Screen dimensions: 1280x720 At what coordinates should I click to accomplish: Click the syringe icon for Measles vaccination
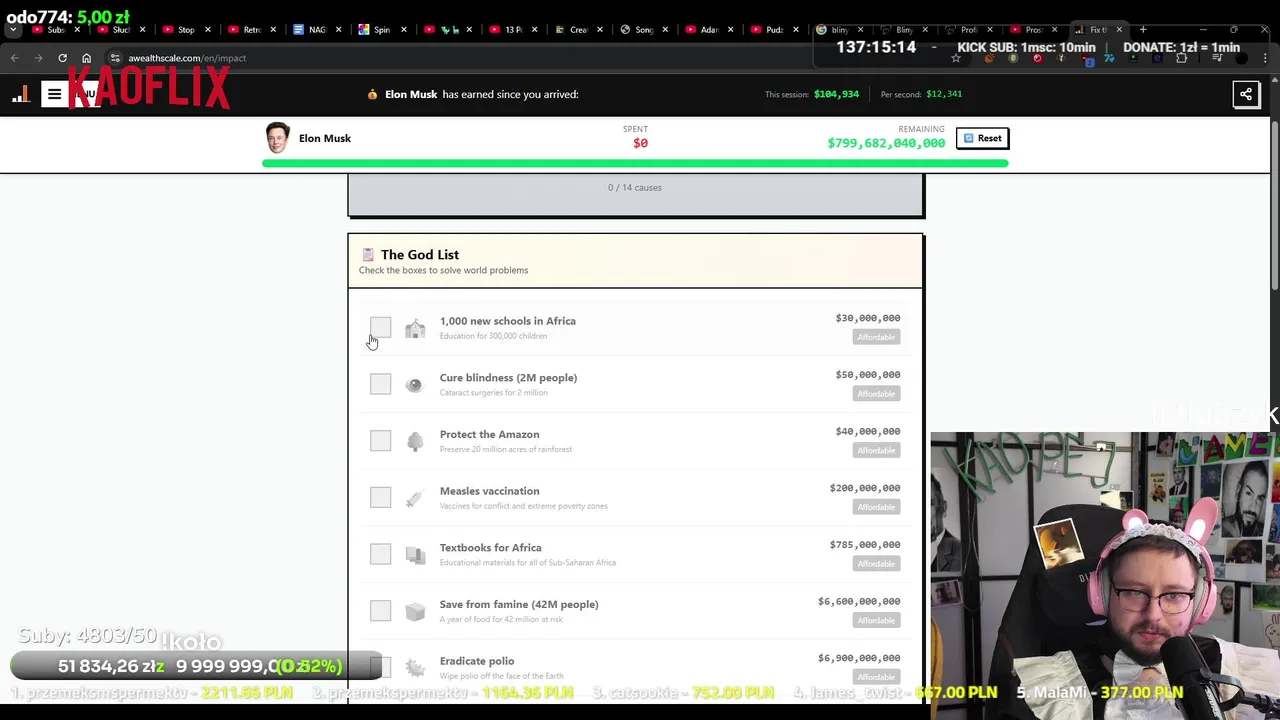click(x=415, y=498)
